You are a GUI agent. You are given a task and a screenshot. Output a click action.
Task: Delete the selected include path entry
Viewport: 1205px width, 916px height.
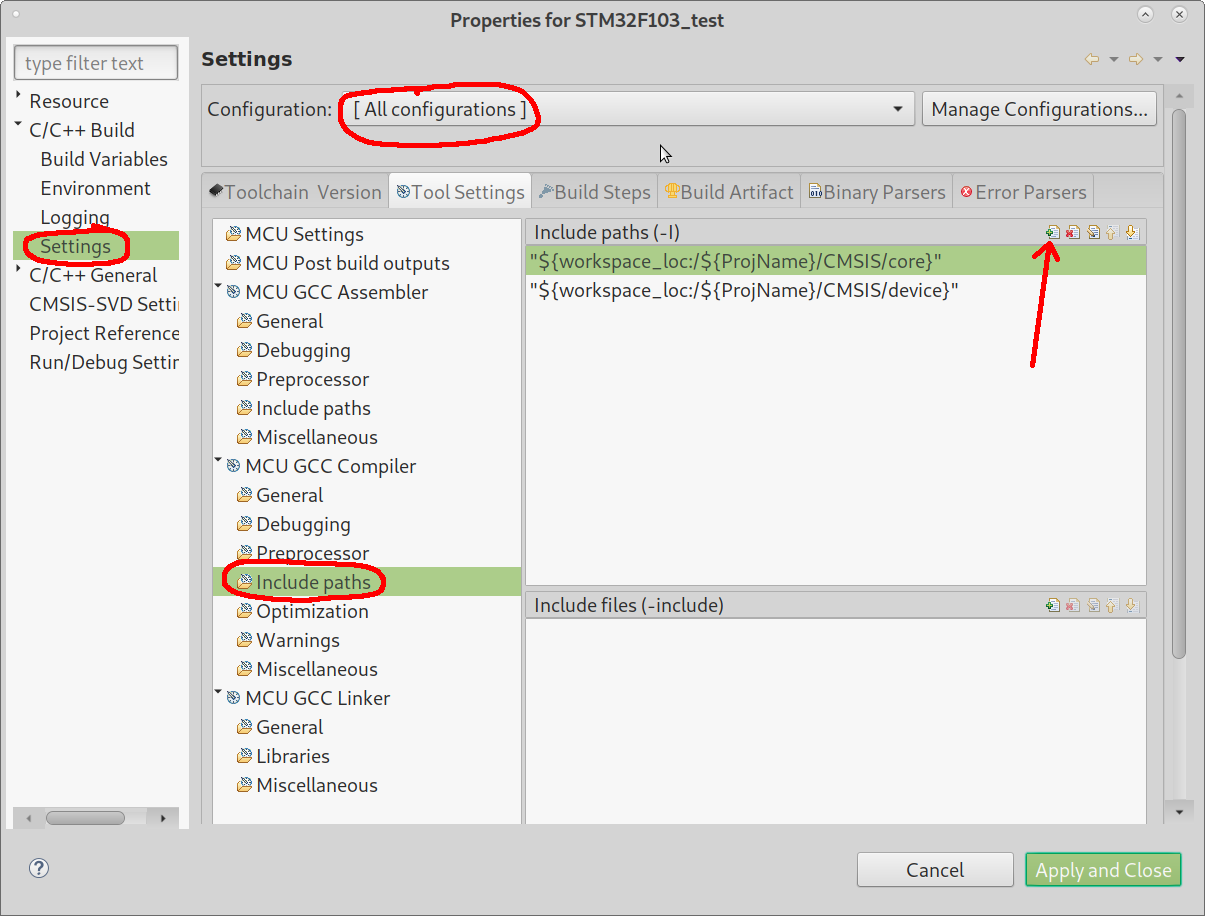click(1072, 232)
